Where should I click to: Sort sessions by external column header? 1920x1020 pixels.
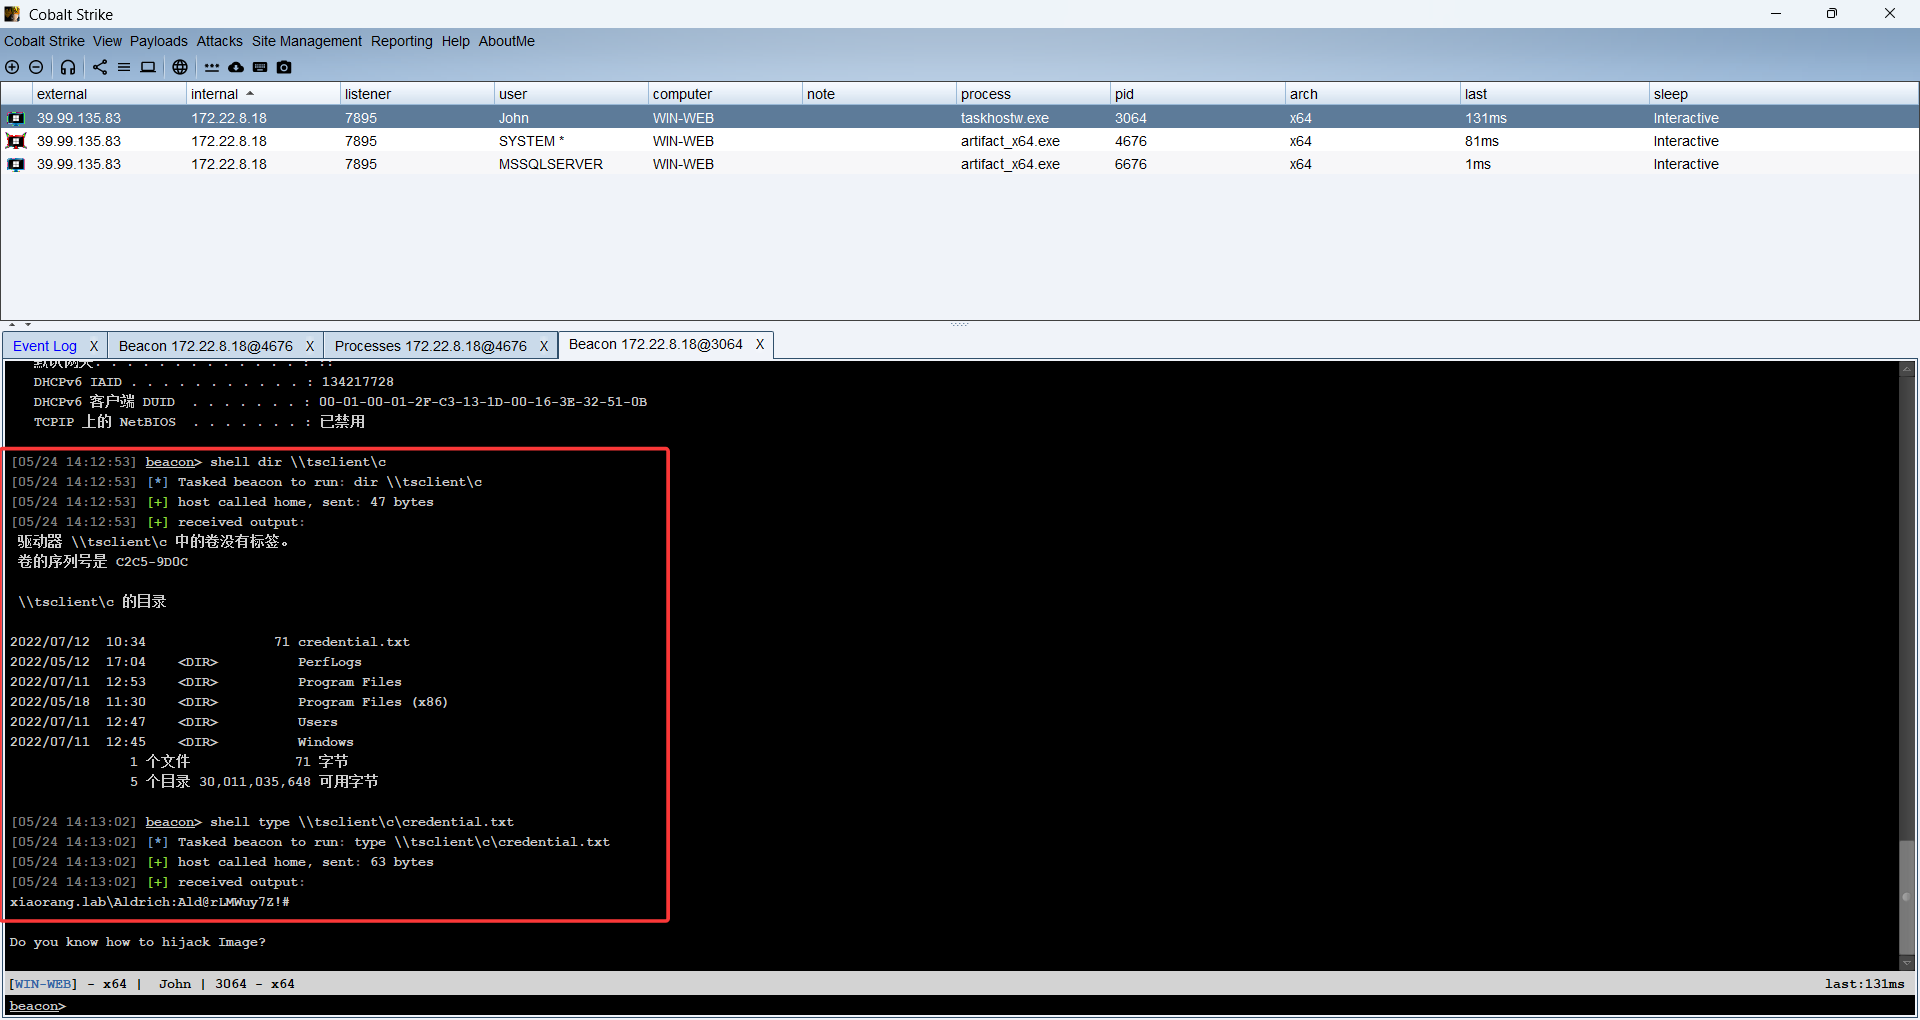coord(109,94)
